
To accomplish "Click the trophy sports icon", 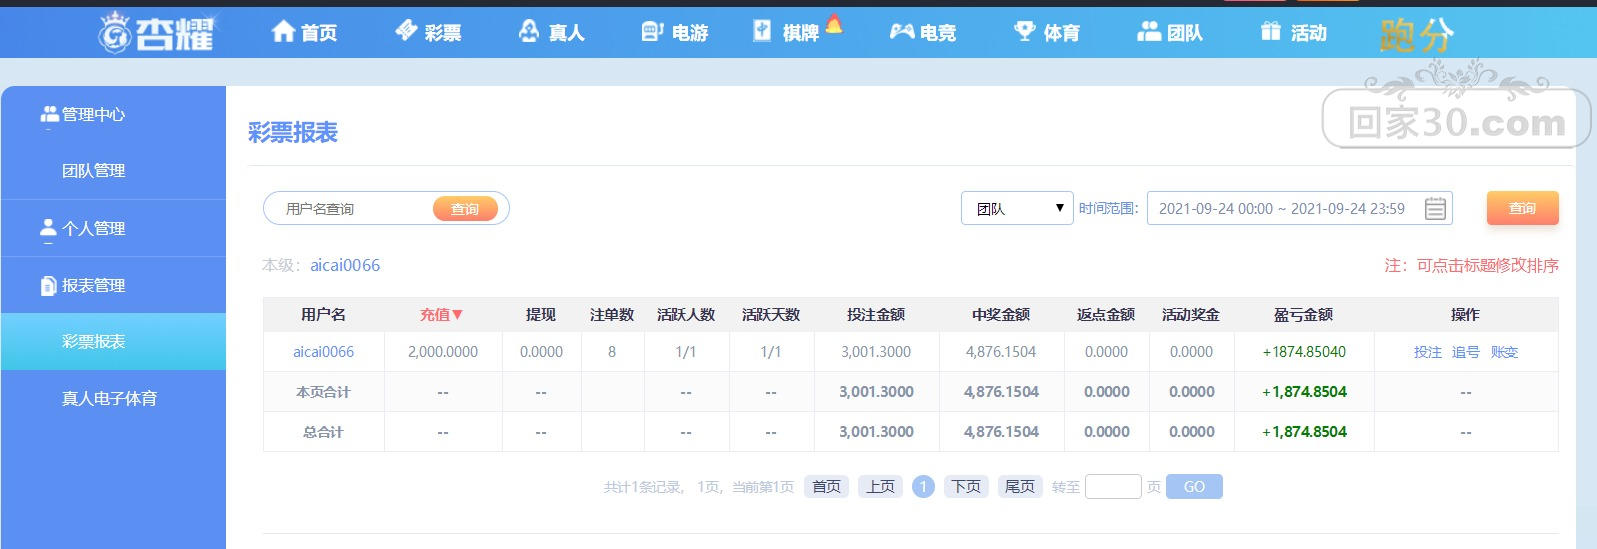I will [1024, 31].
